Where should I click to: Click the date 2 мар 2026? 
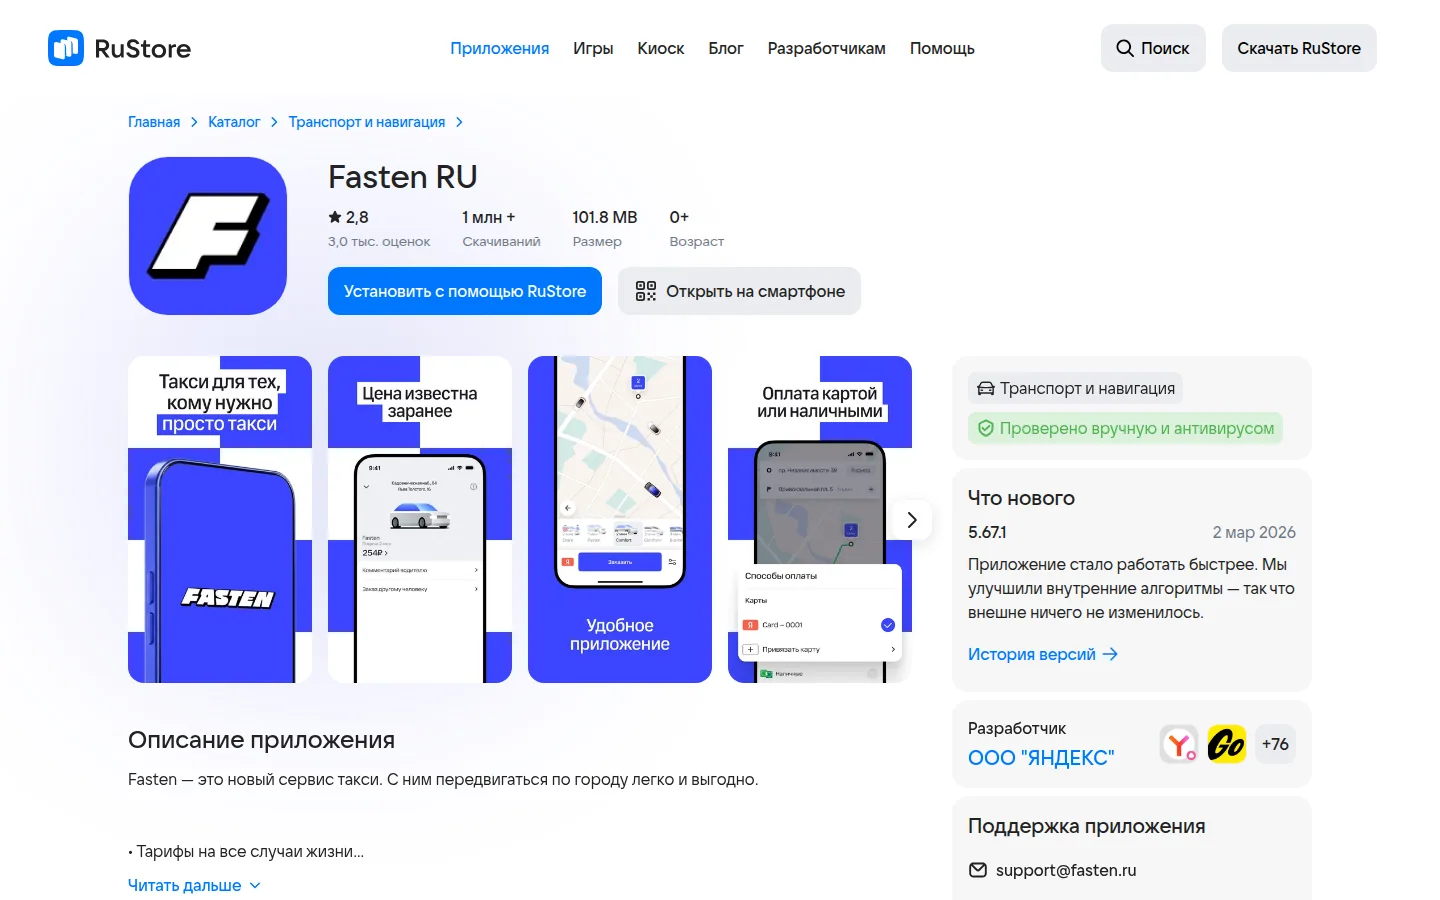pyautogui.click(x=1254, y=532)
